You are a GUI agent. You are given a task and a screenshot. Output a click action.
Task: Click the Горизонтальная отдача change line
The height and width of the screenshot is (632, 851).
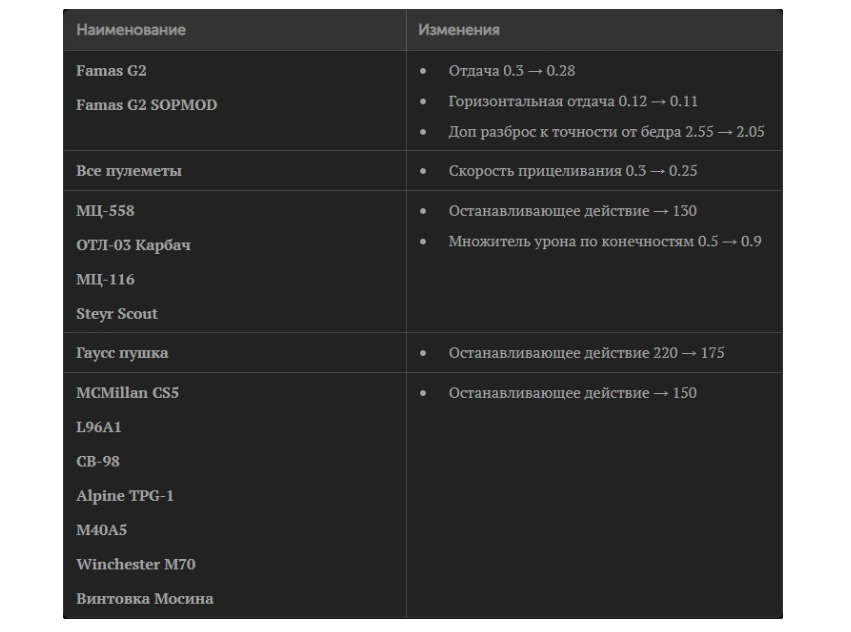click(x=573, y=101)
